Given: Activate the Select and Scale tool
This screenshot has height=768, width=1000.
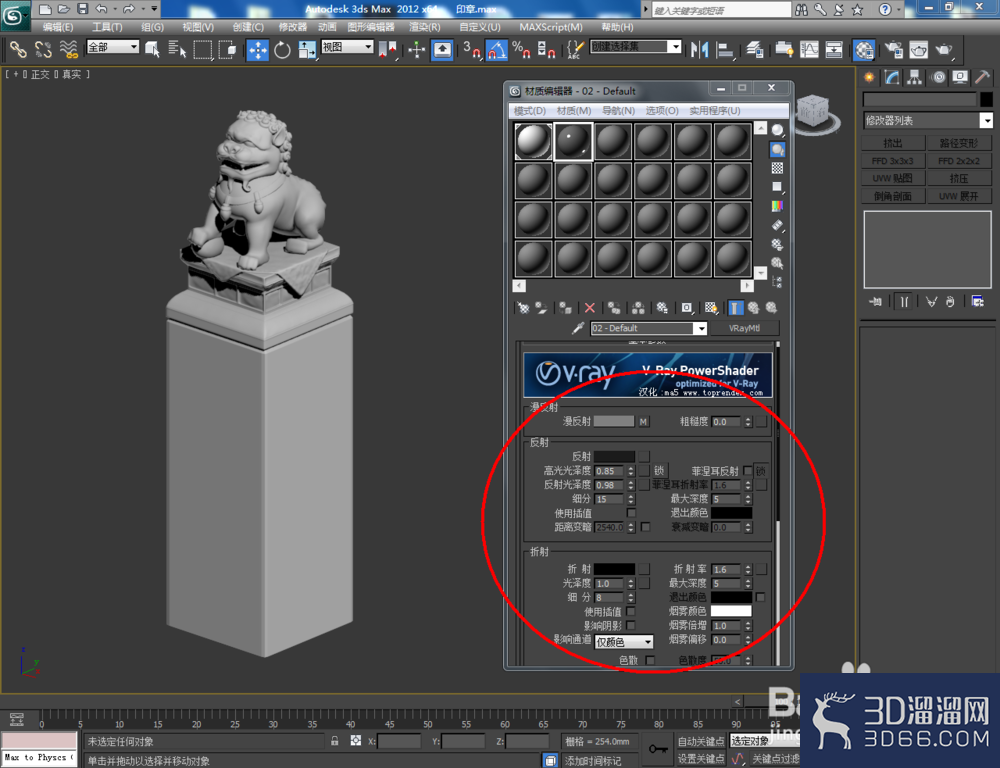Looking at the screenshot, I should 307,50.
